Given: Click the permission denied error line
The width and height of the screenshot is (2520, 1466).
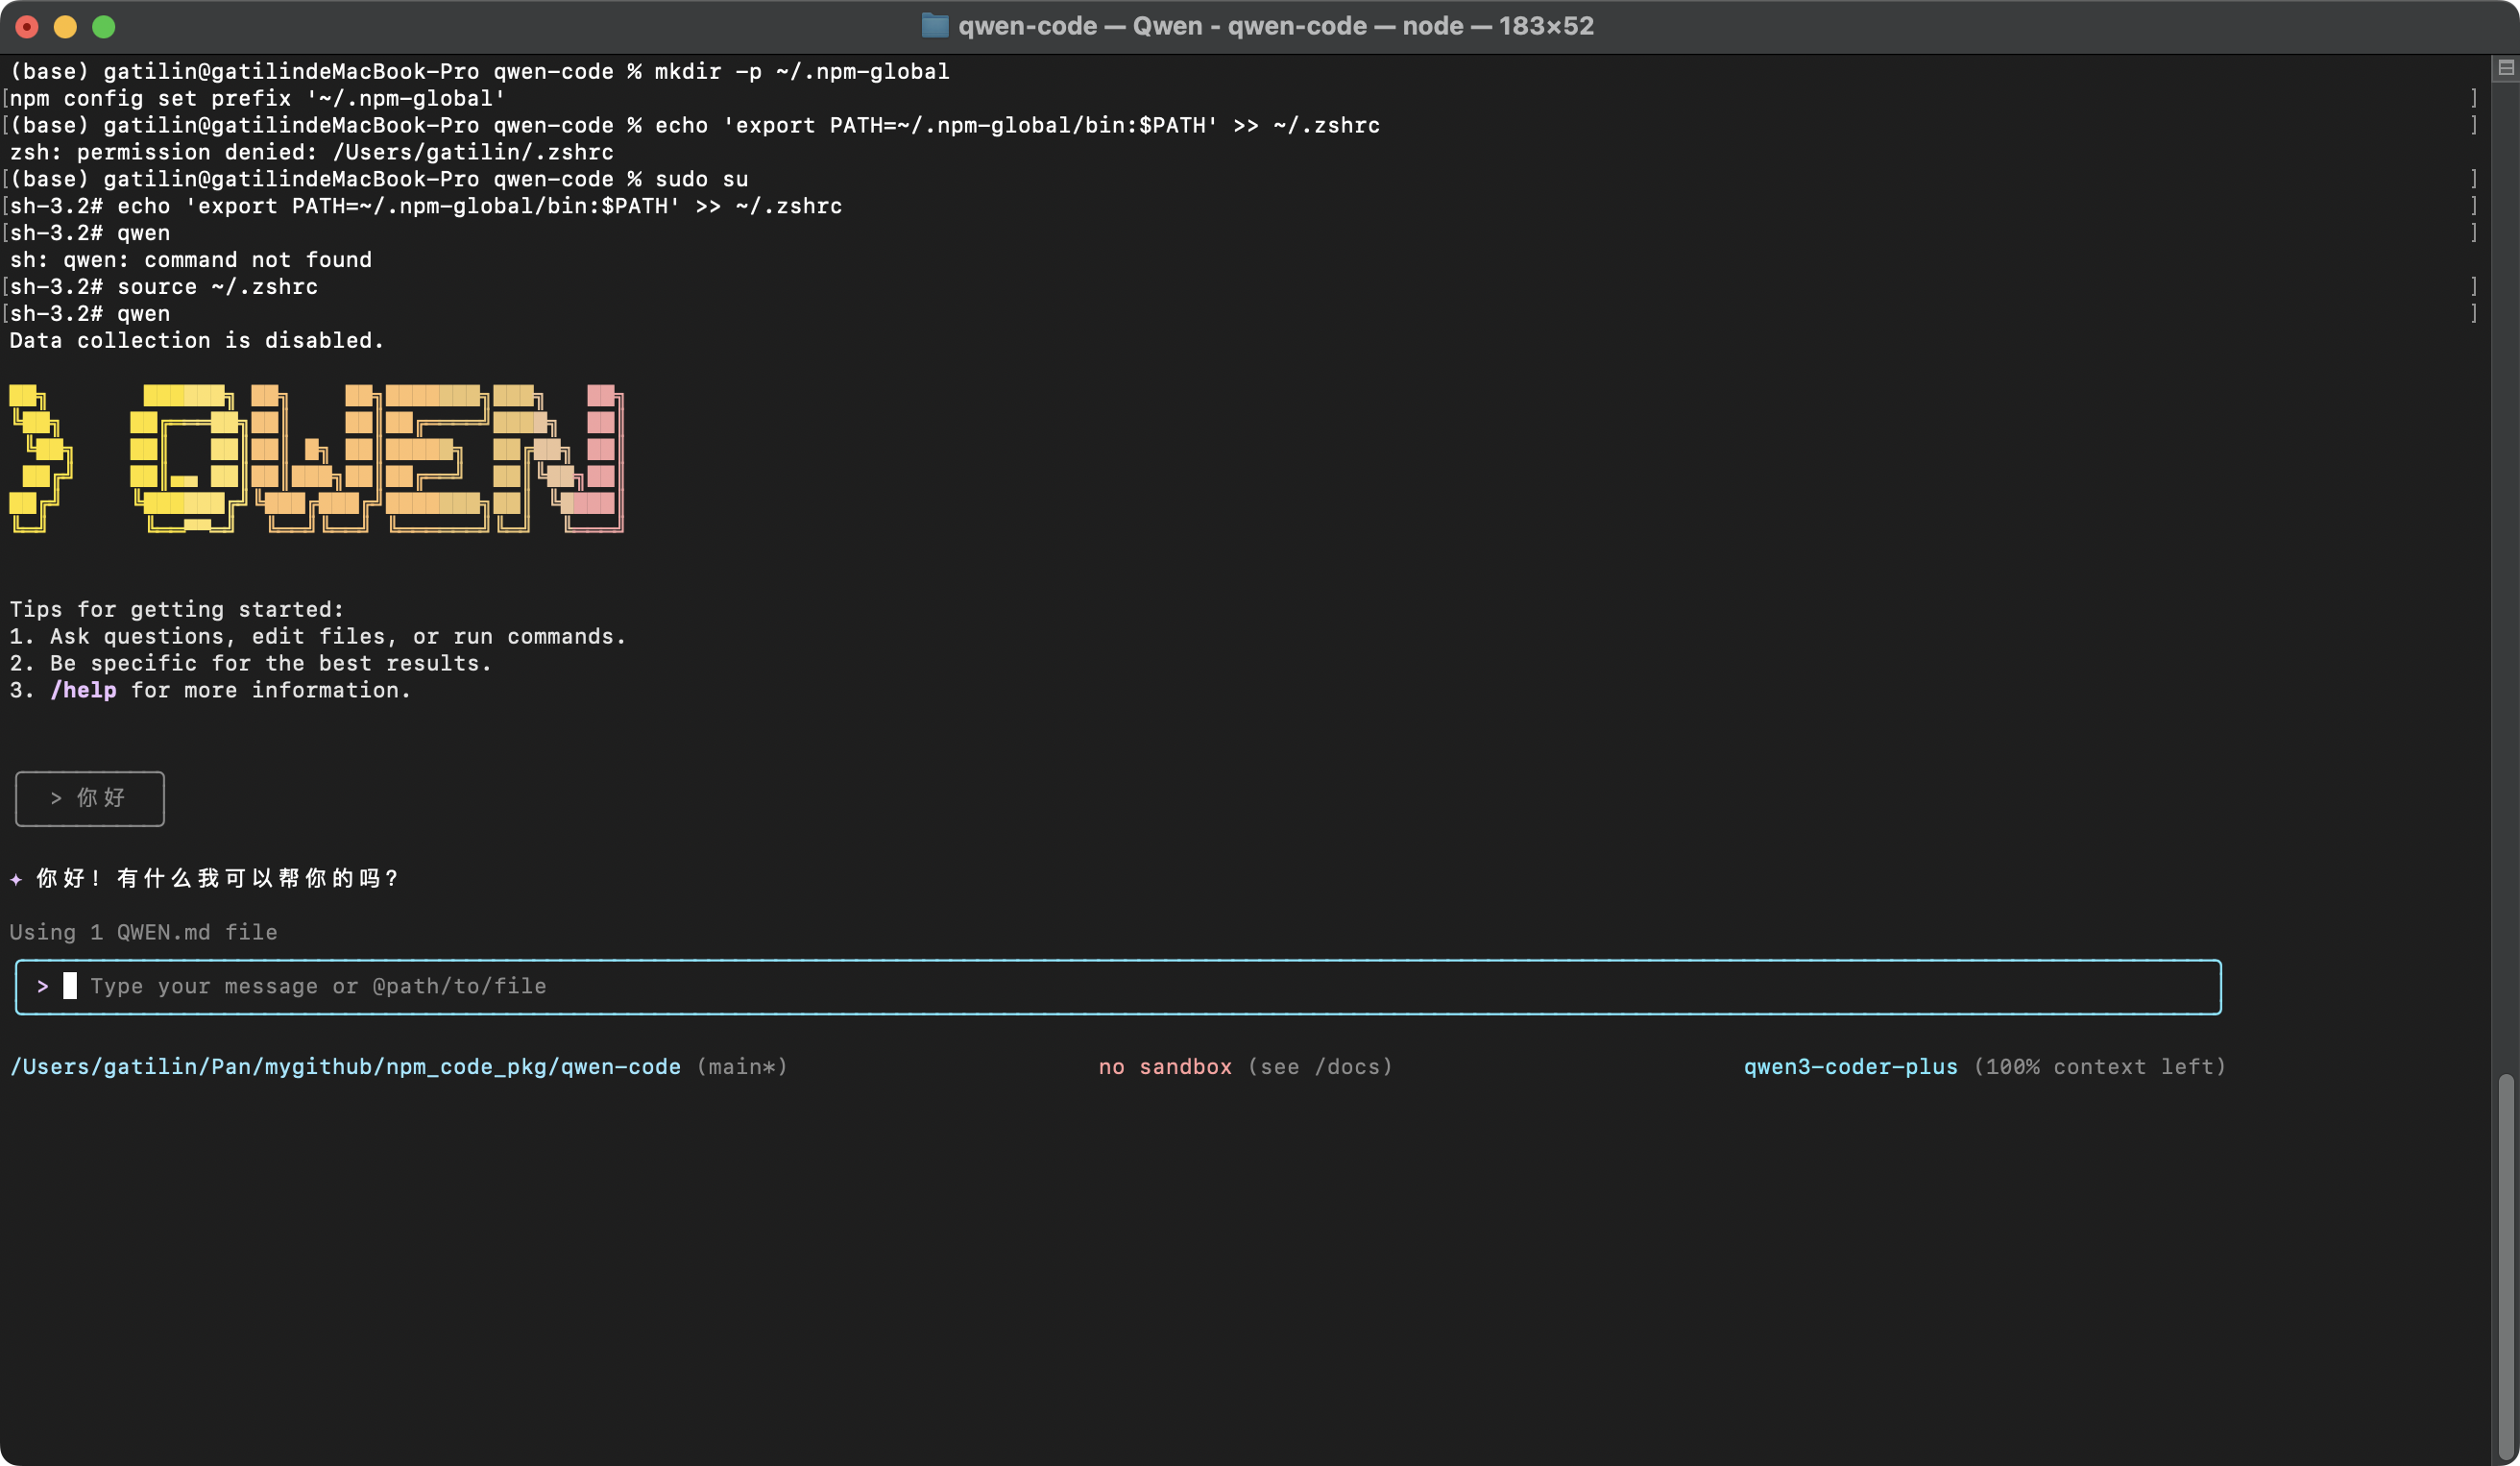Looking at the screenshot, I should click(311, 152).
